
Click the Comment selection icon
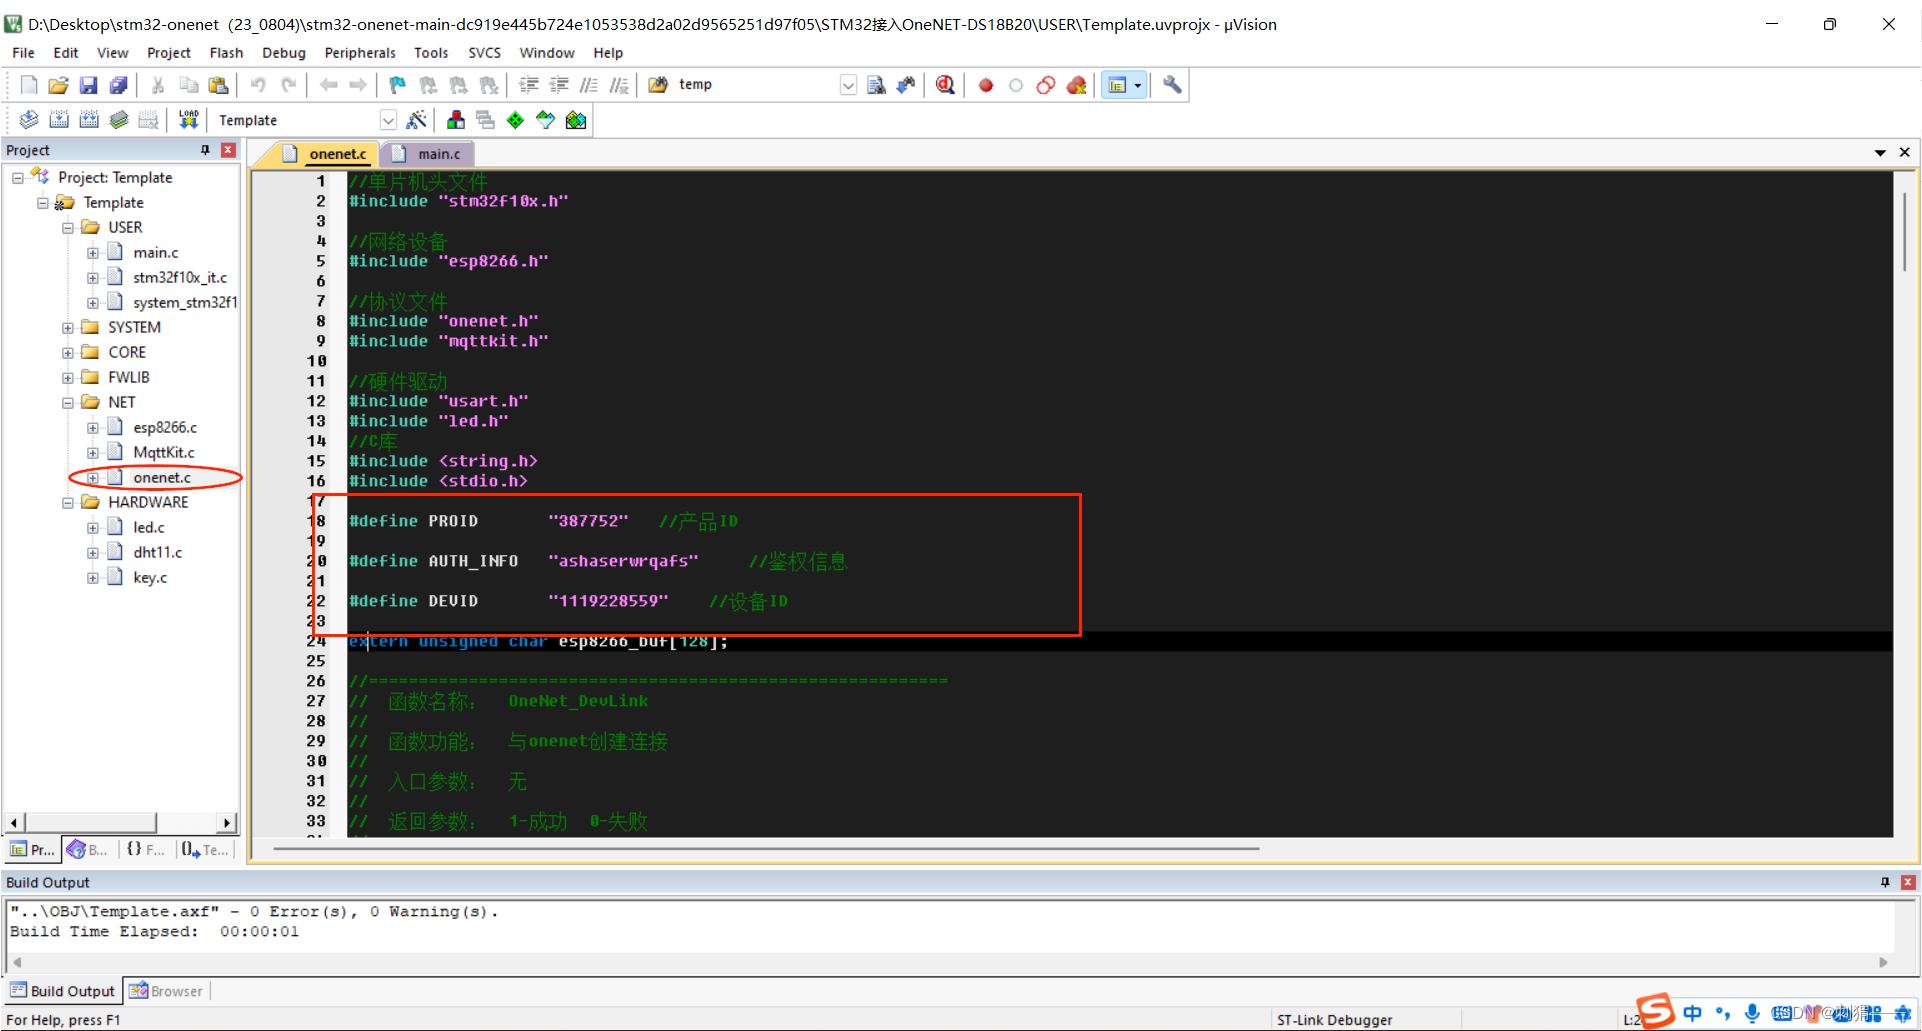(x=589, y=85)
